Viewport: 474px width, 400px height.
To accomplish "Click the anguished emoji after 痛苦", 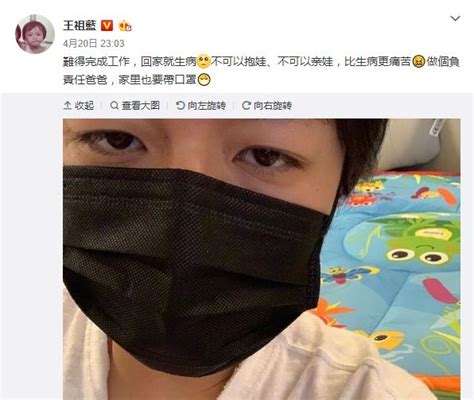I will pos(419,62).
